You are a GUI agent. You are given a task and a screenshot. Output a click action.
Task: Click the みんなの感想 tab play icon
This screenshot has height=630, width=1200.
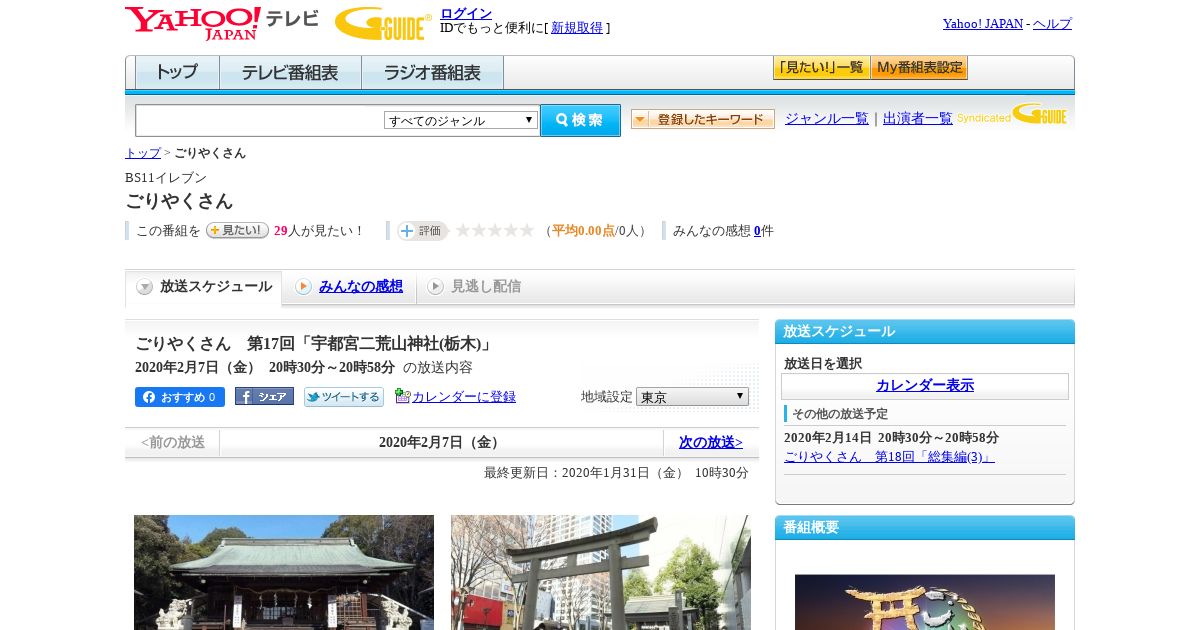point(303,287)
